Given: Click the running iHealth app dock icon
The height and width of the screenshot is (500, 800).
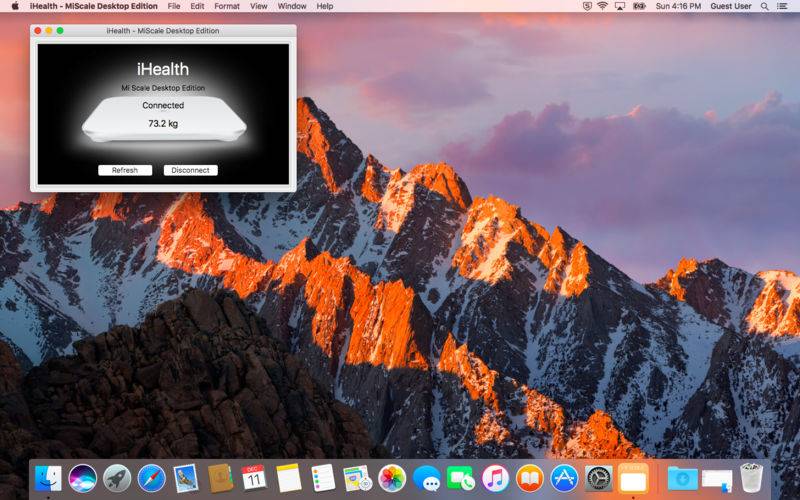Looking at the screenshot, I should 633,478.
